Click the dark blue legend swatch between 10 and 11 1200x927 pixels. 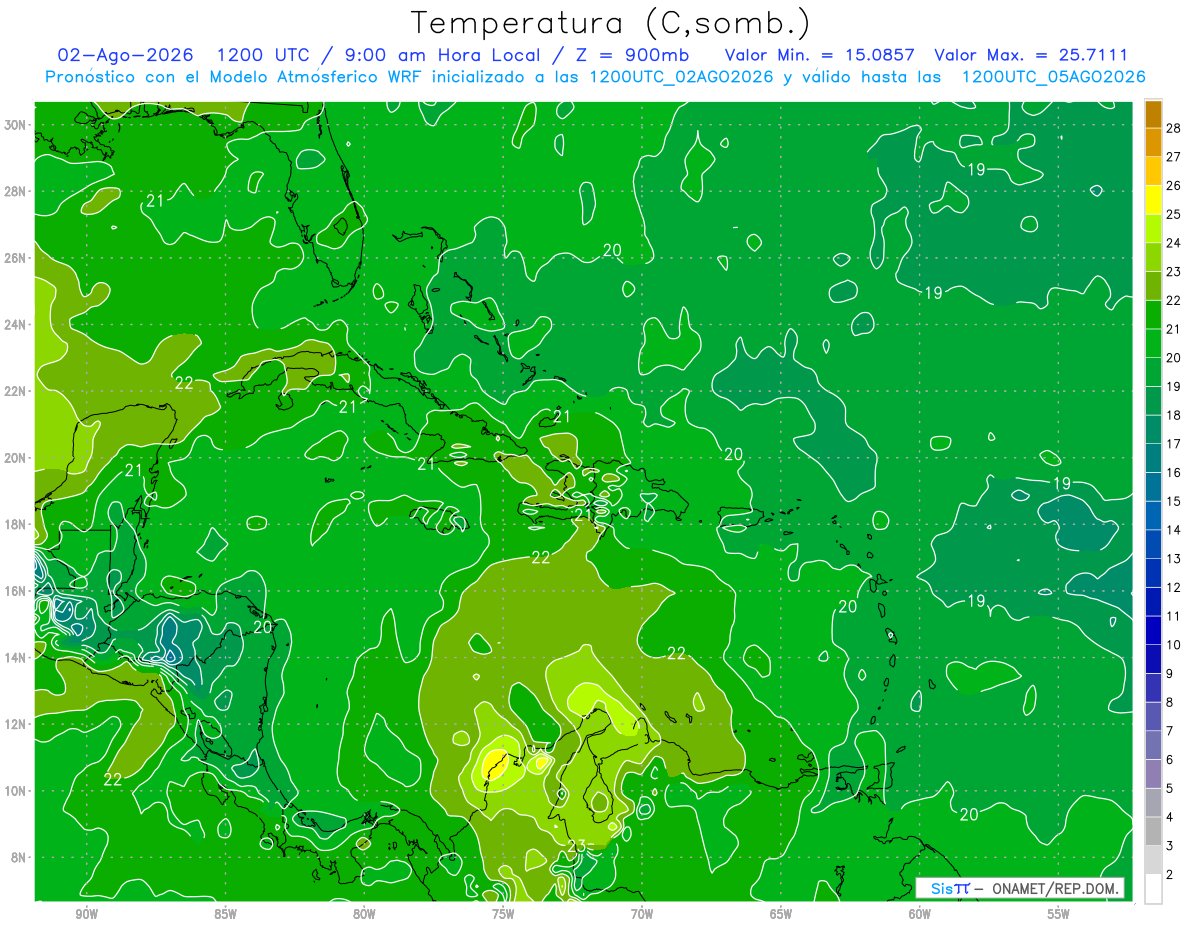(x=1153, y=631)
